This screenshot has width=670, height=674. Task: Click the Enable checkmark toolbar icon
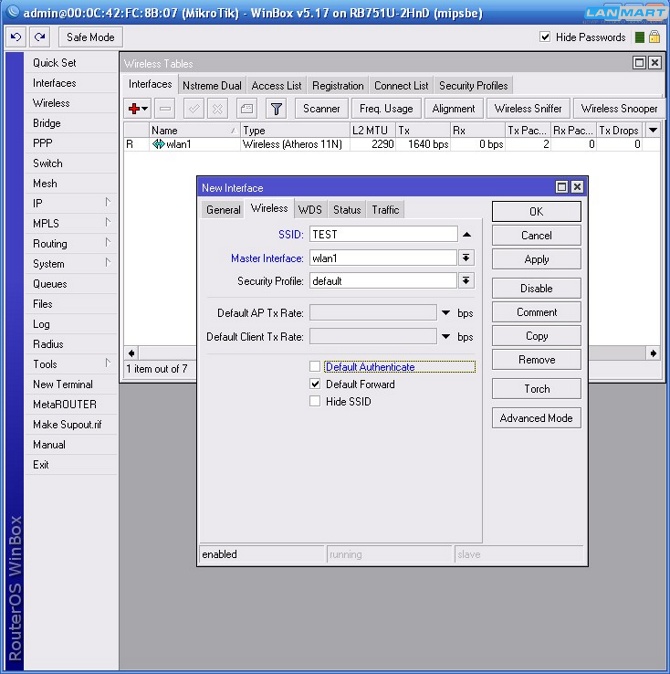coord(194,109)
